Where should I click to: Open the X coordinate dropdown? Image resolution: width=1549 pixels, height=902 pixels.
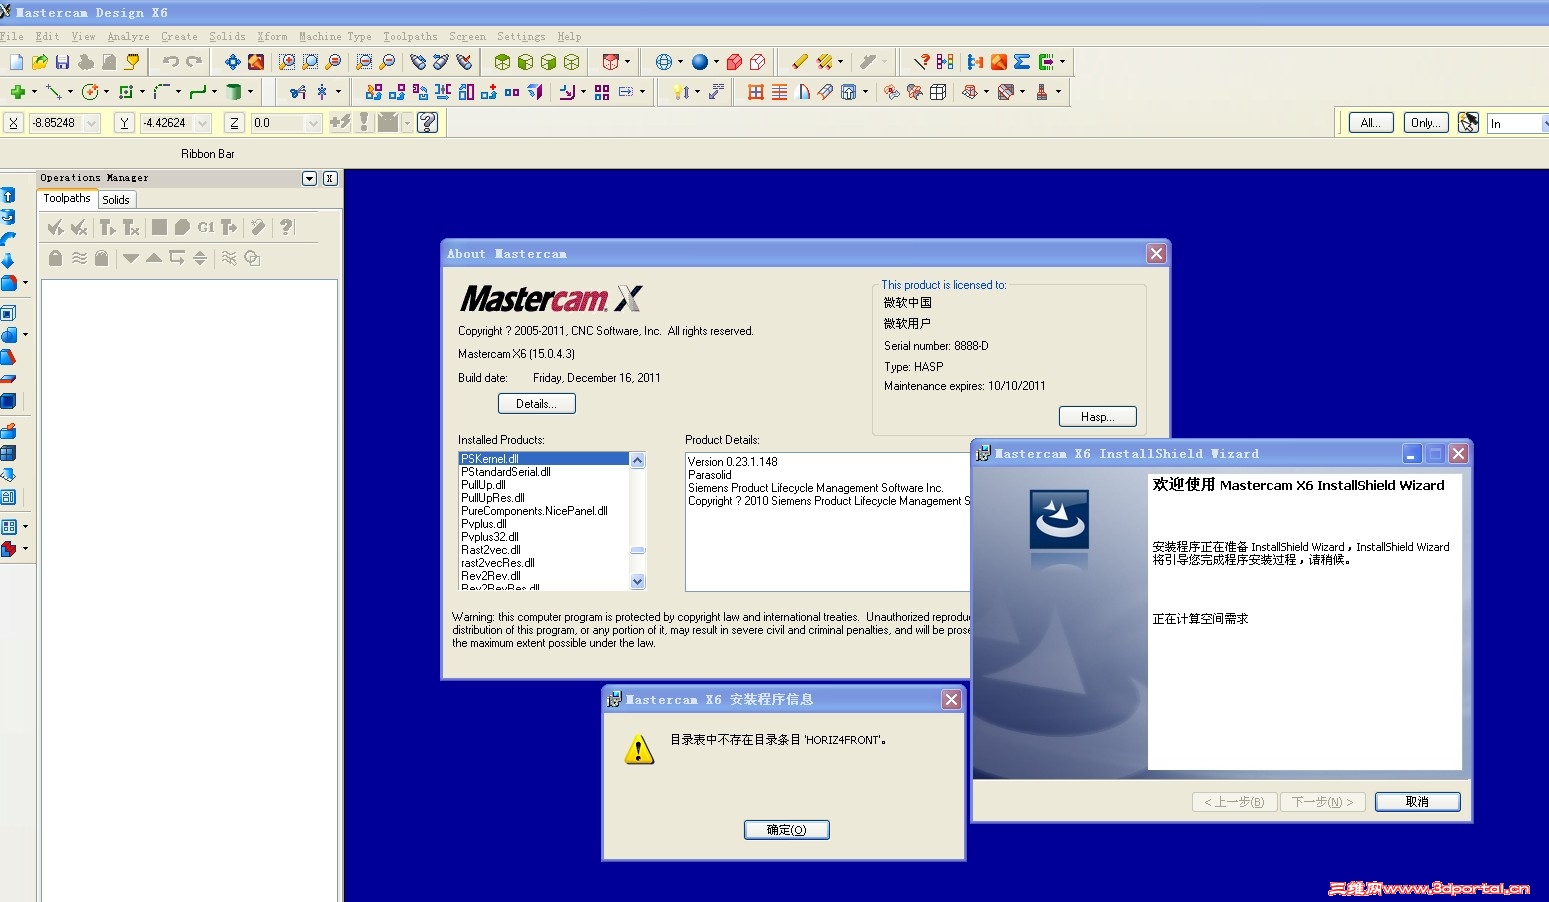92,123
